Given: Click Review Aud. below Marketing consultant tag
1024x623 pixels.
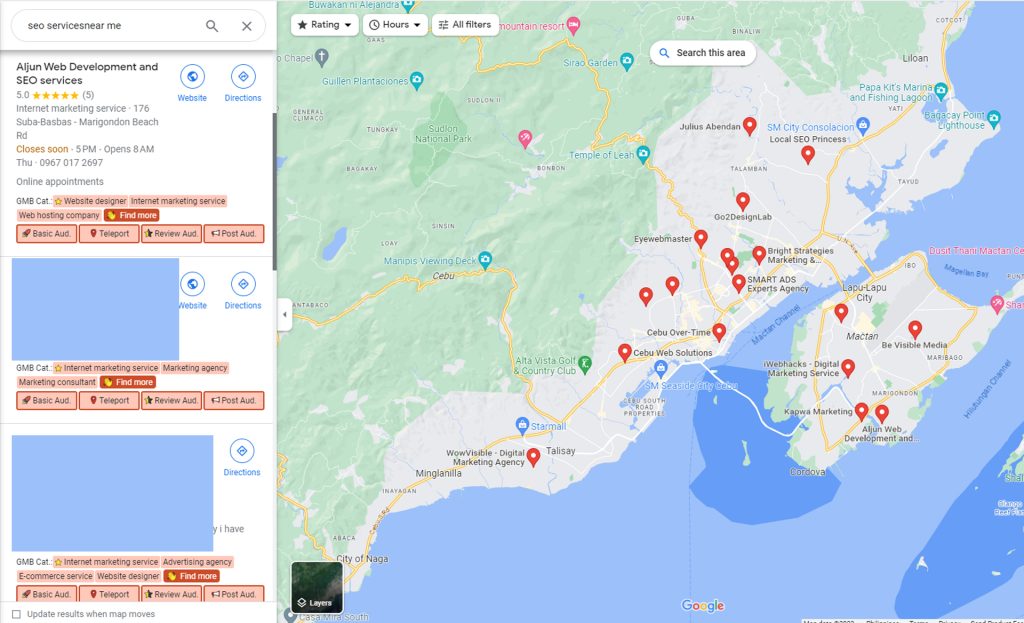Looking at the screenshot, I should (x=171, y=400).
